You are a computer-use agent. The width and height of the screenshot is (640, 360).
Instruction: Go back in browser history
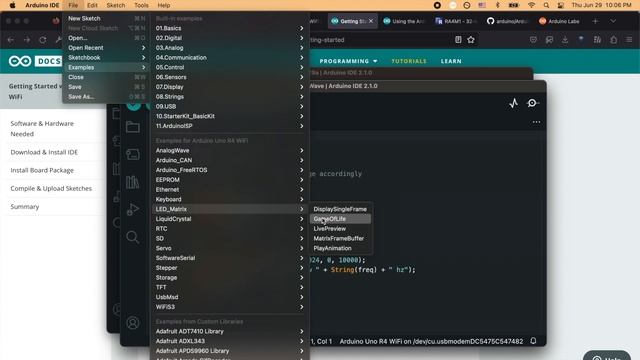pyautogui.click(x=11, y=40)
